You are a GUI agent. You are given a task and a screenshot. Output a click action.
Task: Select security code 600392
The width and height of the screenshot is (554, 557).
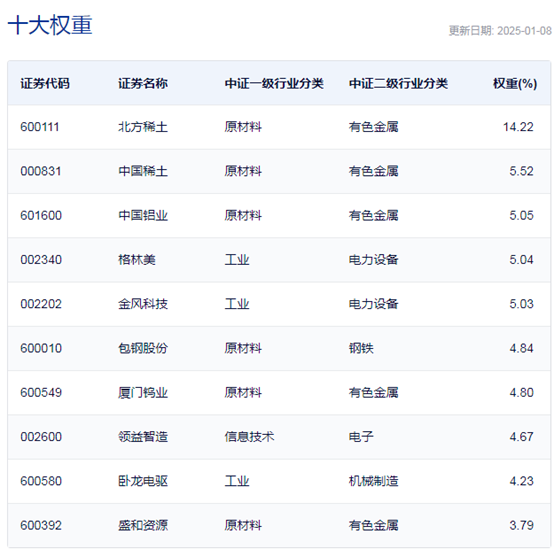41,525
